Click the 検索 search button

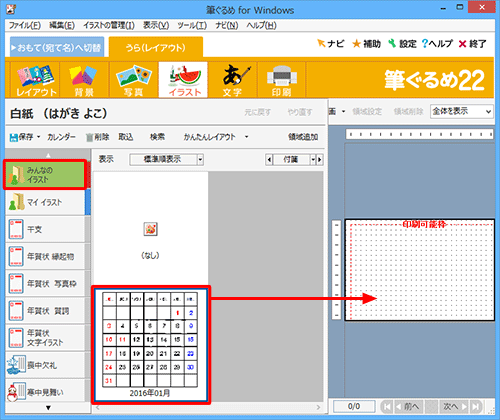[157, 137]
